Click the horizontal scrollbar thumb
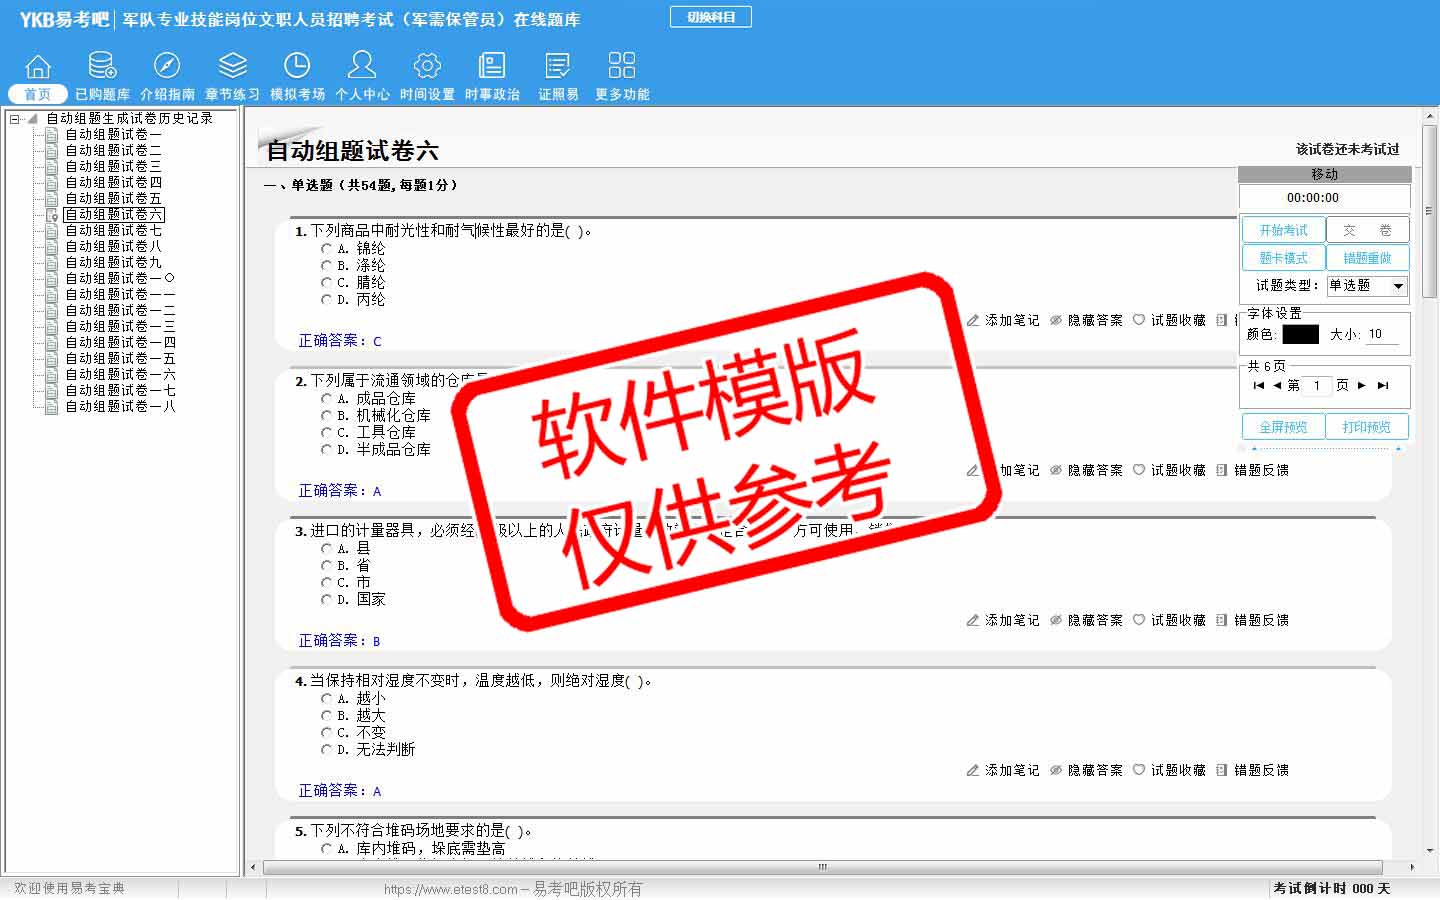1440x900 pixels. point(822,867)
